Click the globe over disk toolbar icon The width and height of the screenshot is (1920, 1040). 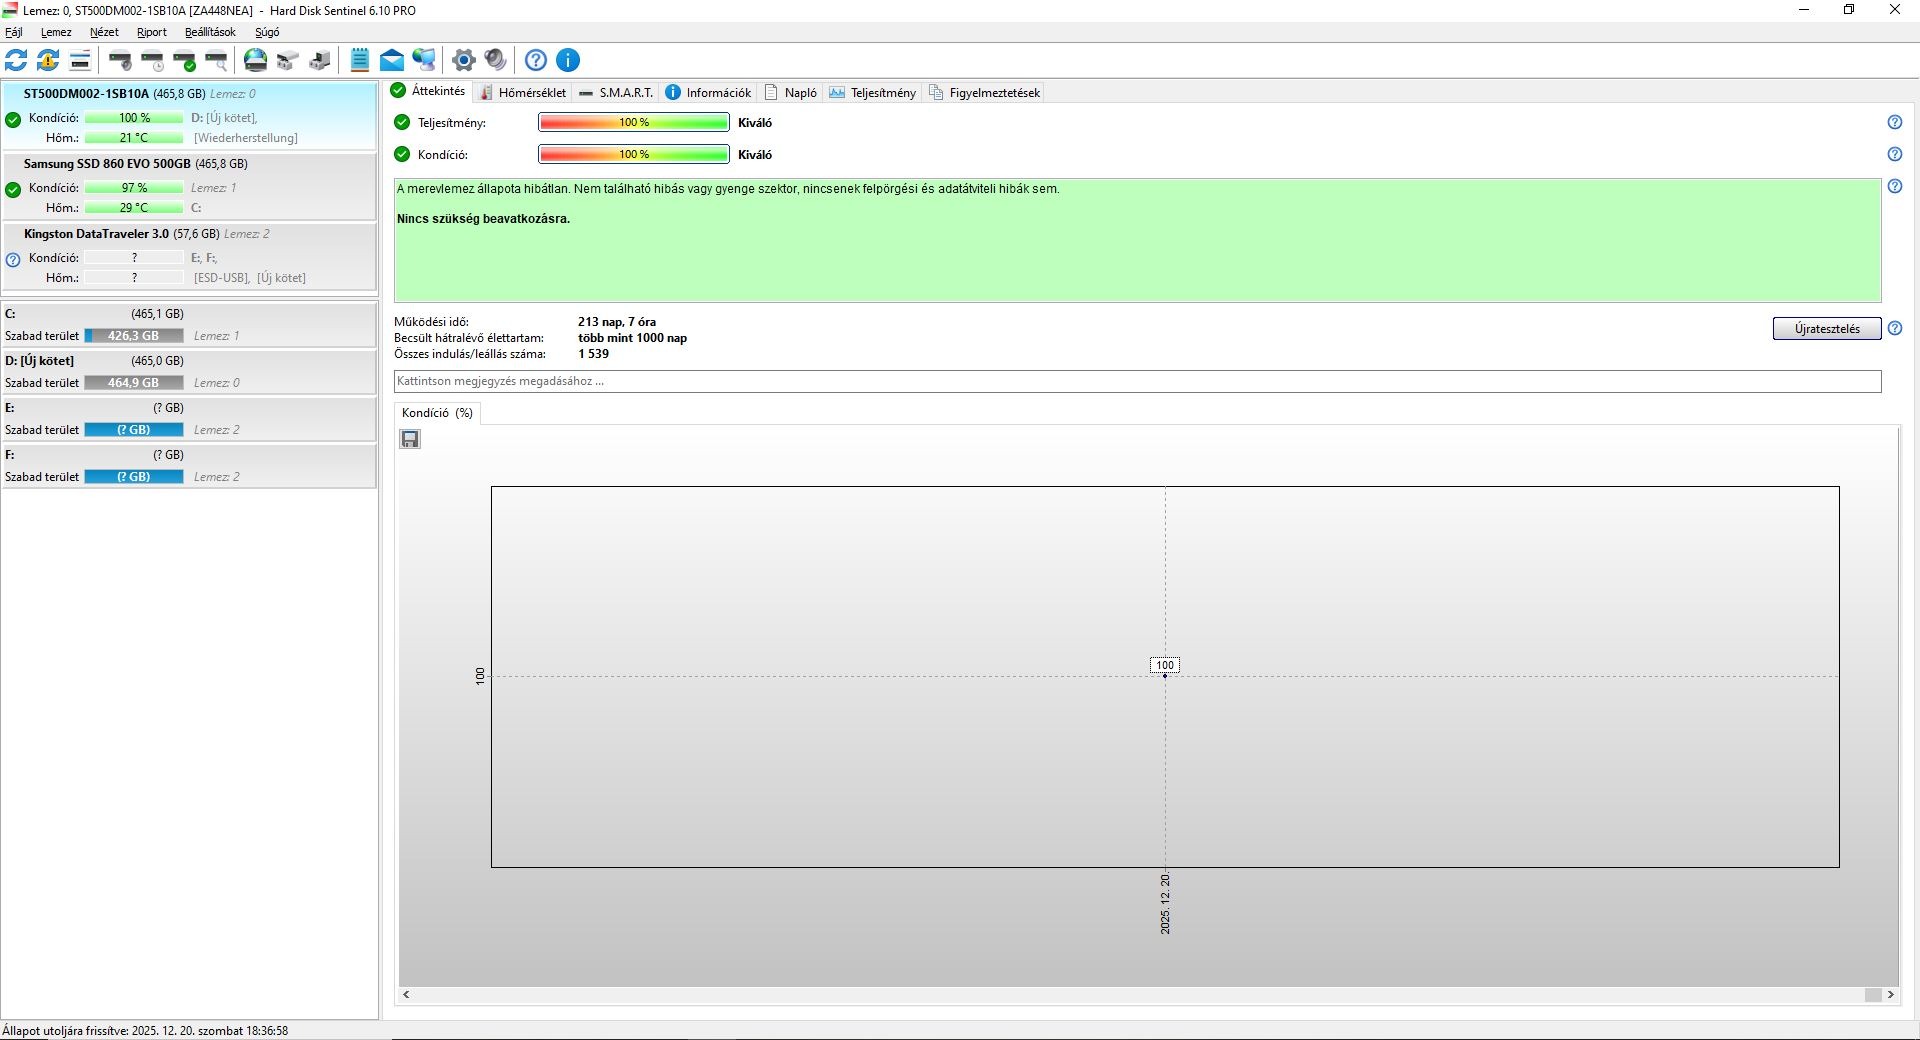point(256,60)
